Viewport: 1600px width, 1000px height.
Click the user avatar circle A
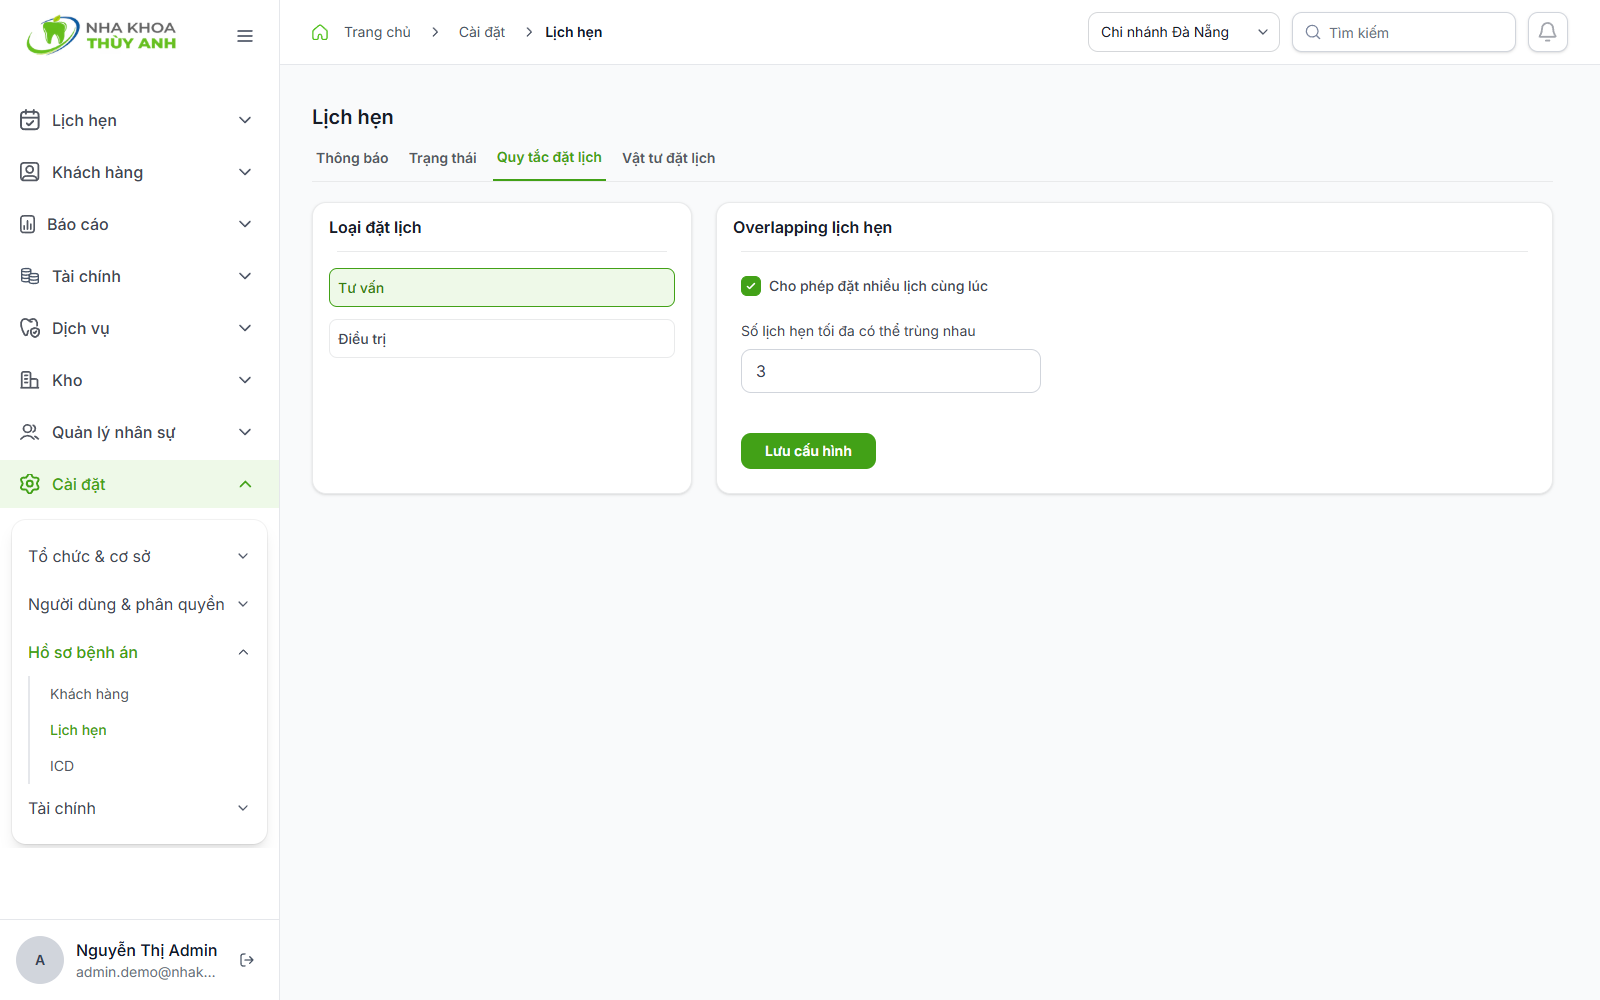click(x=40, y=960)
